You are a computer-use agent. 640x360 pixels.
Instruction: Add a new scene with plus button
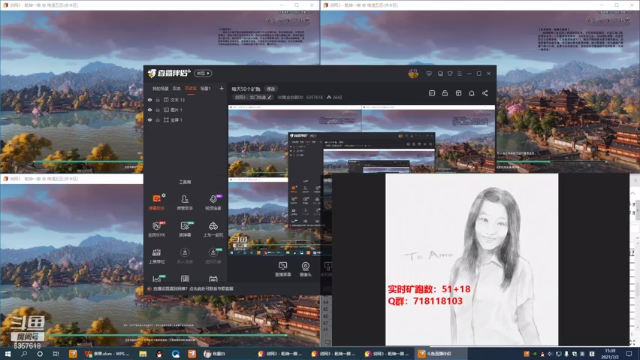221,89
